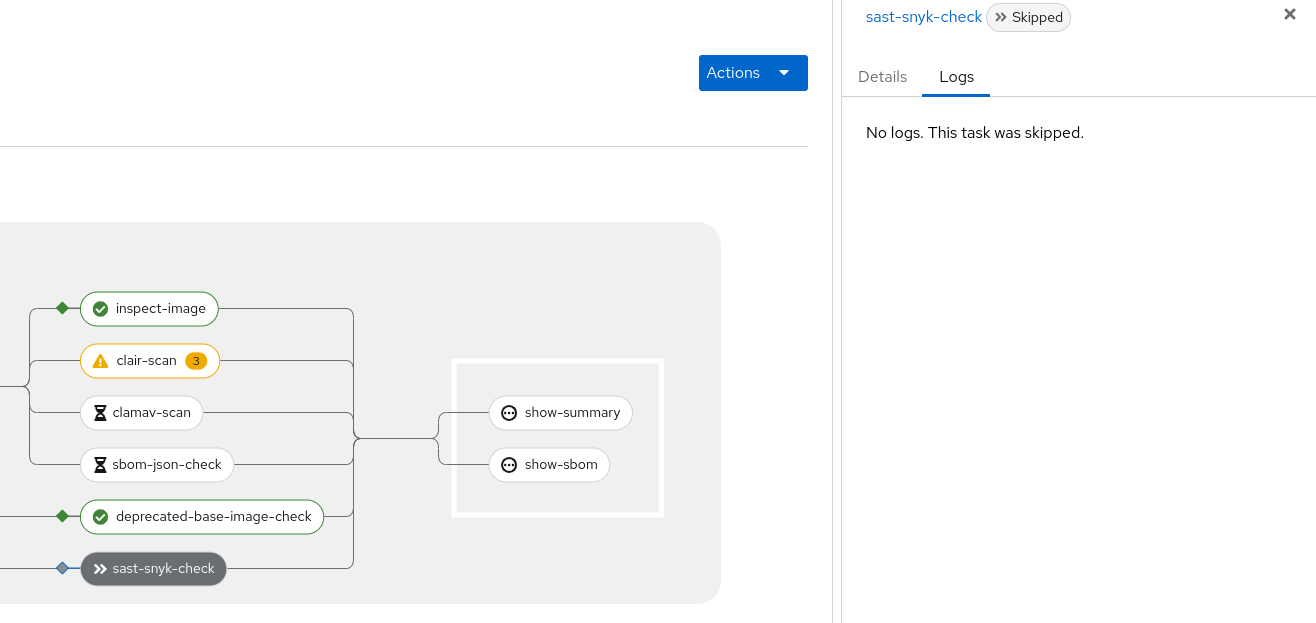Screen dimensions: 1316x623
Task: Select the show-summary task node
Action: (572, 413)
